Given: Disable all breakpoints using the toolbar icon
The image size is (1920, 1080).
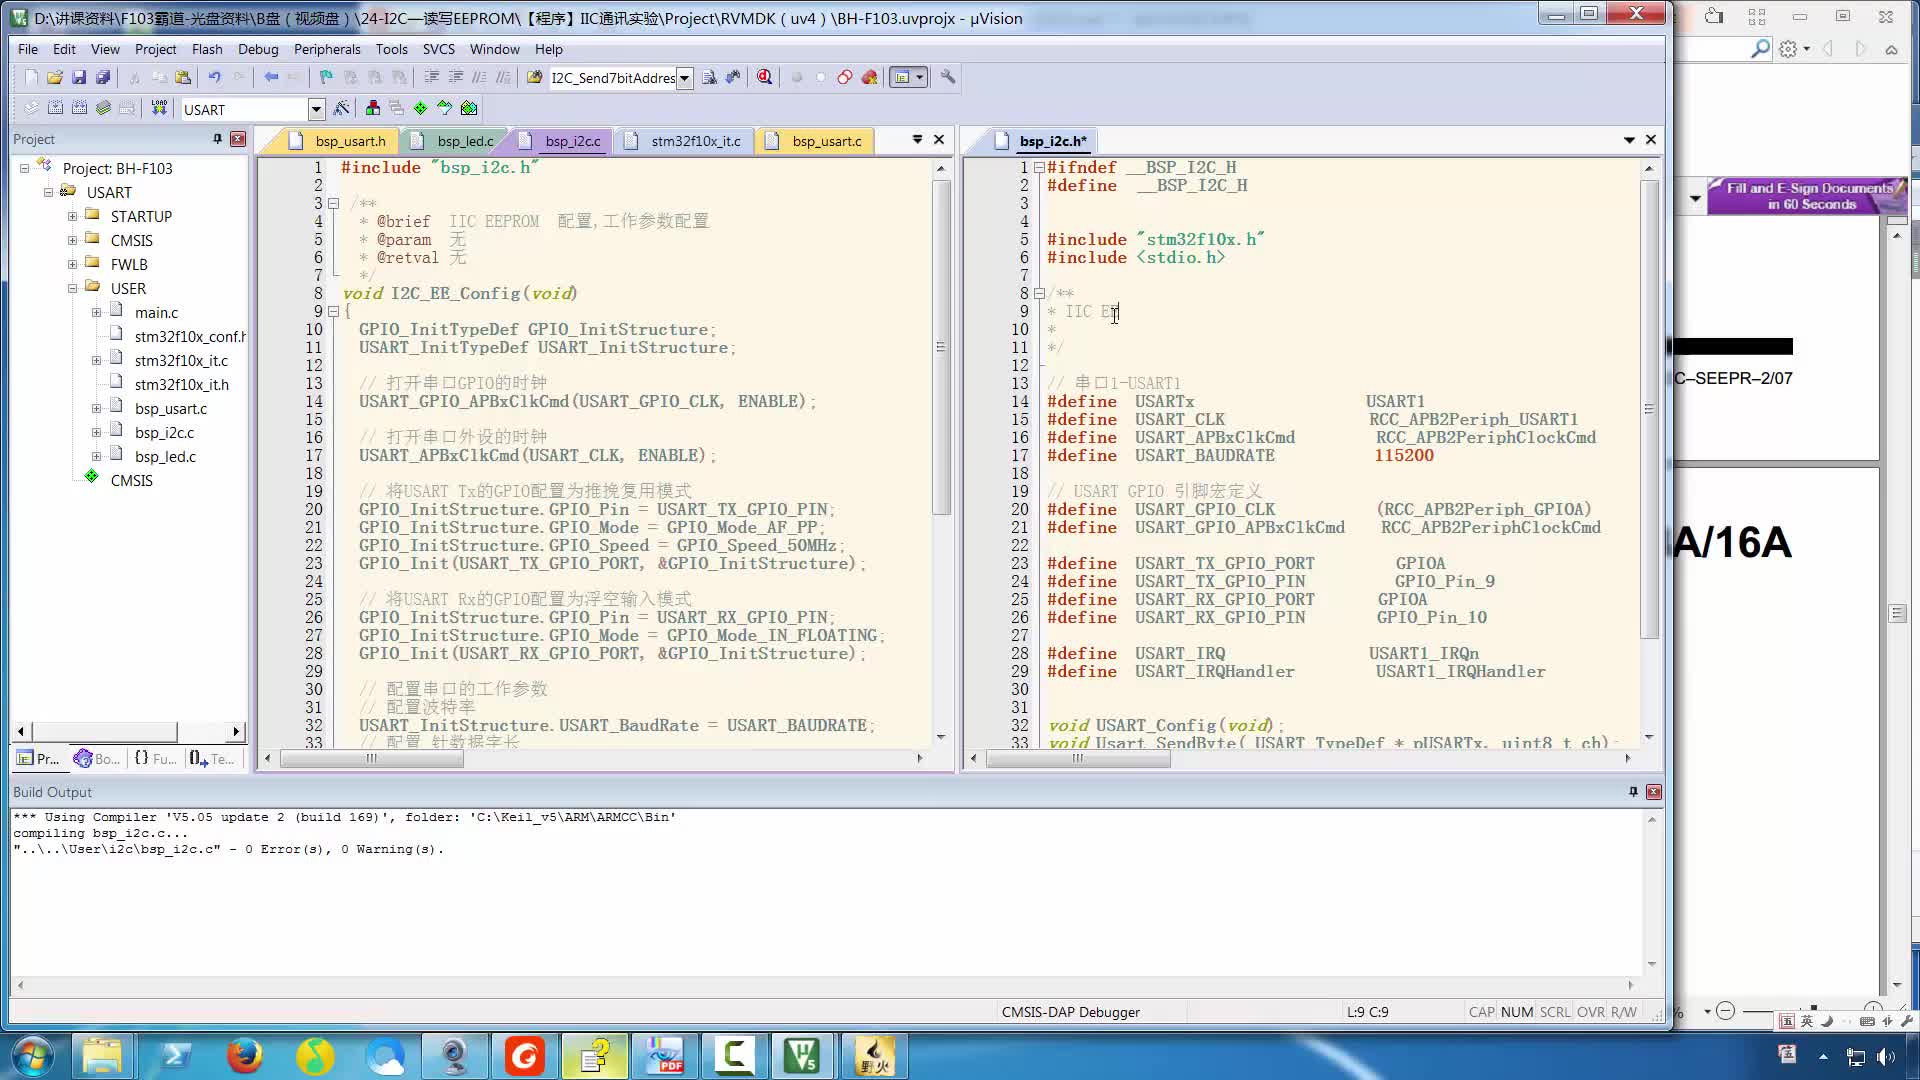Looking at the screenshot, I should pos(845,77).
